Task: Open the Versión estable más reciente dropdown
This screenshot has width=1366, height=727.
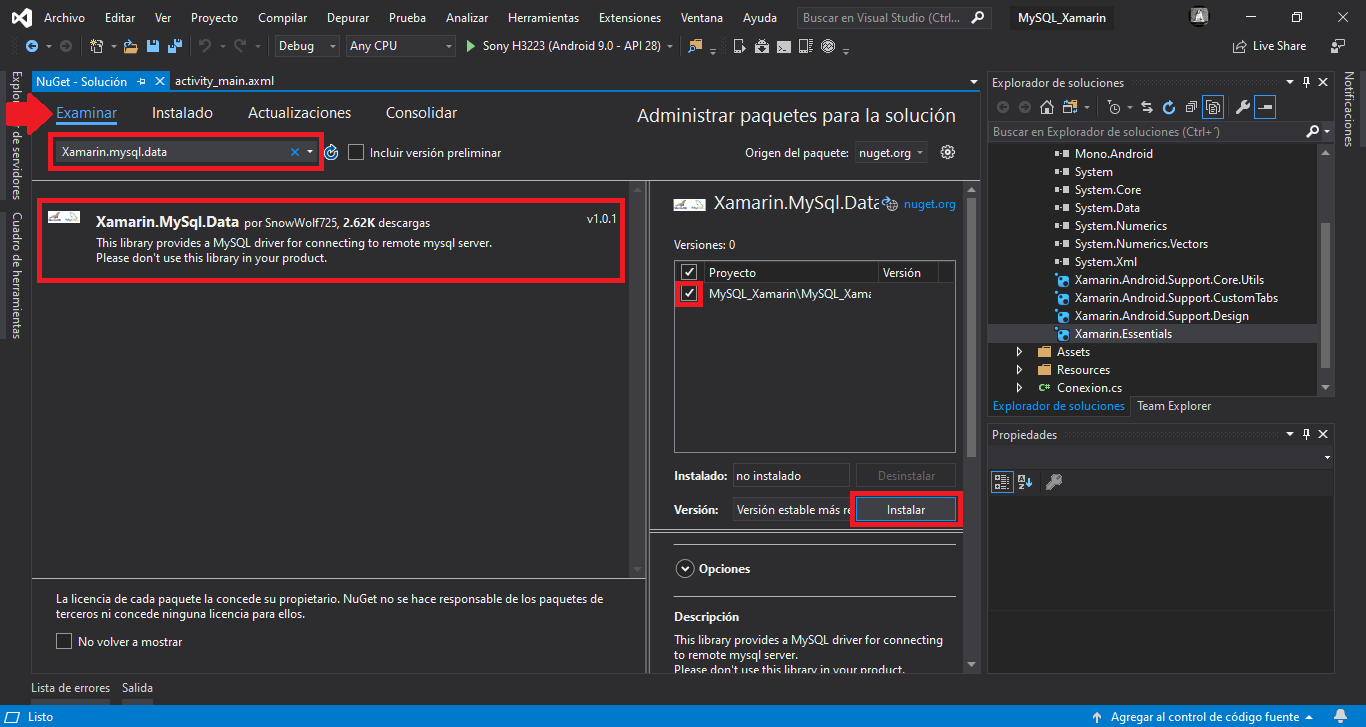Action: pyautogui.click(x=792, y=509)
